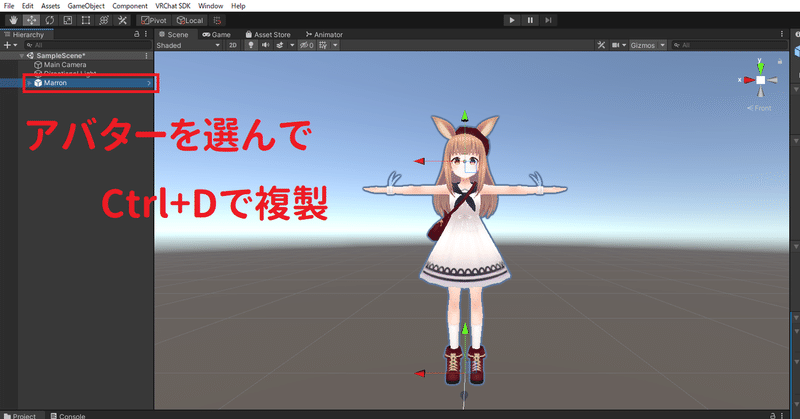Select the Rotate tool
Screen dimensions: 800x419
click(x=49, y=20)
